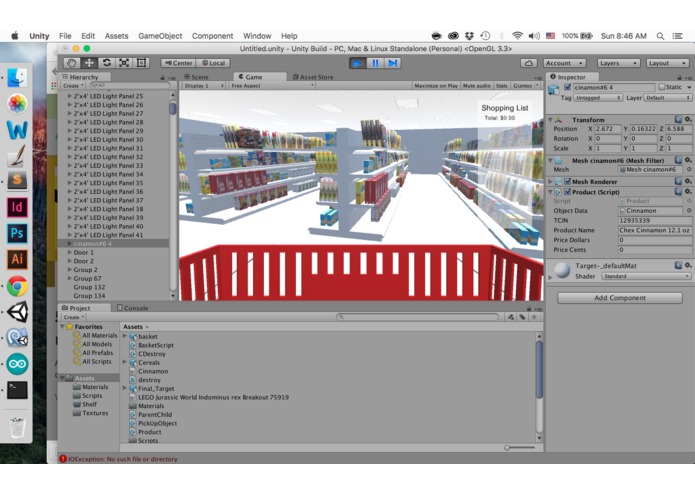Click favorites star icon in Project toolbar
This screenshot has width=695, height=494.
[534, 317]
